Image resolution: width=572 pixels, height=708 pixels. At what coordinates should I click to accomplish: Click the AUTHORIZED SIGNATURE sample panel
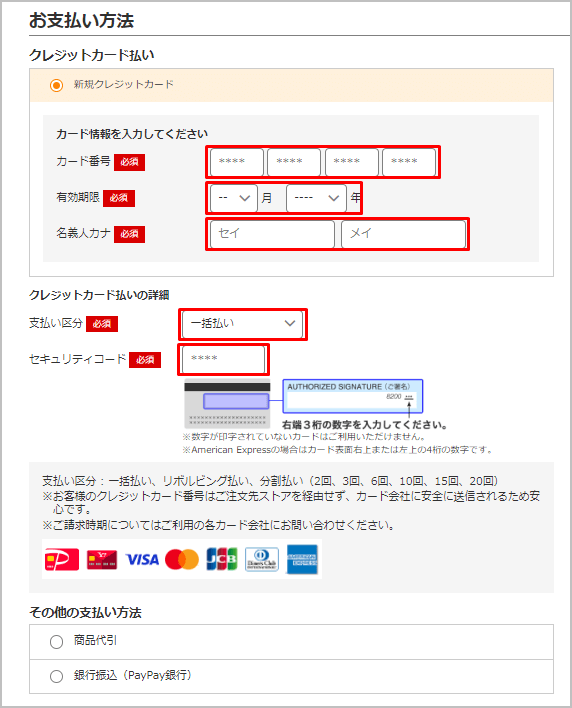pos(353,396)
